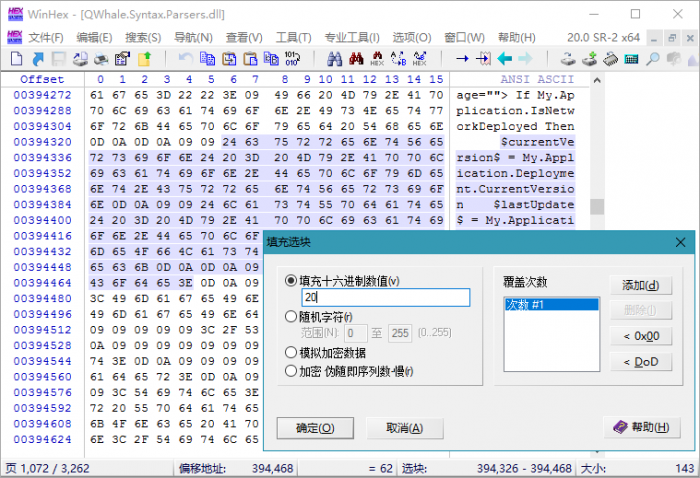Click the Find Hex Values binoculars icon
The image size is (700, 478).
pyautogui.click(x=376, y=59)
